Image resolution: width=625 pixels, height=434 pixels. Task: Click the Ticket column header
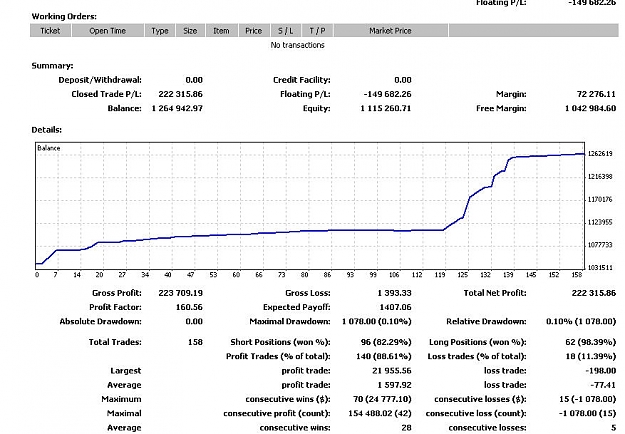[x=50, y=31]
